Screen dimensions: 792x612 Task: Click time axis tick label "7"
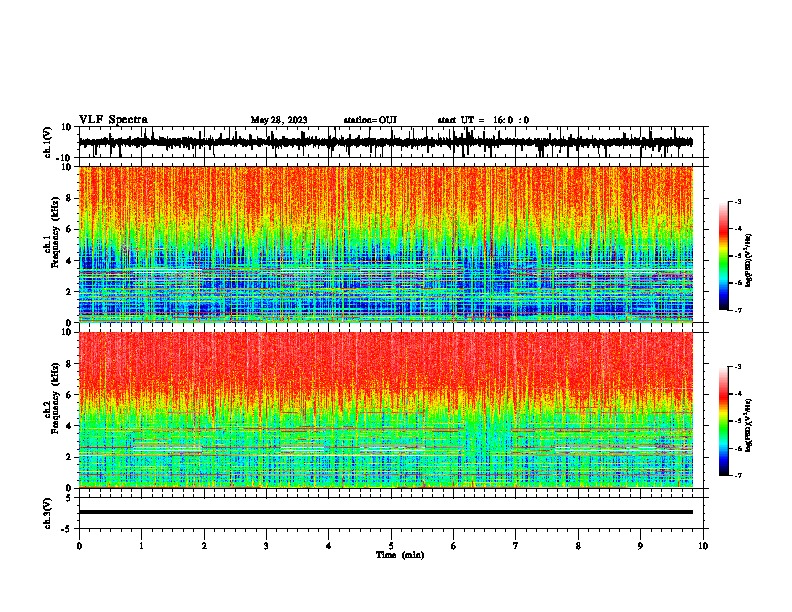516,545
